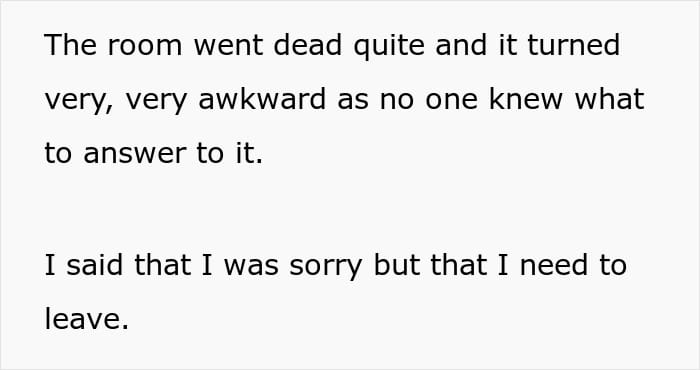Click the word "The" starting the paragraph

pyautogui.click(x=71, y=45)
